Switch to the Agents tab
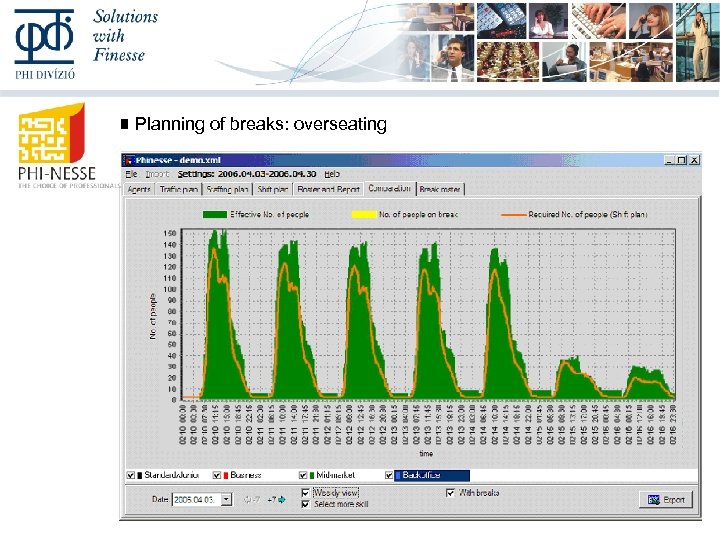Viewport: 720px width, 540px height. pos(139,189)
